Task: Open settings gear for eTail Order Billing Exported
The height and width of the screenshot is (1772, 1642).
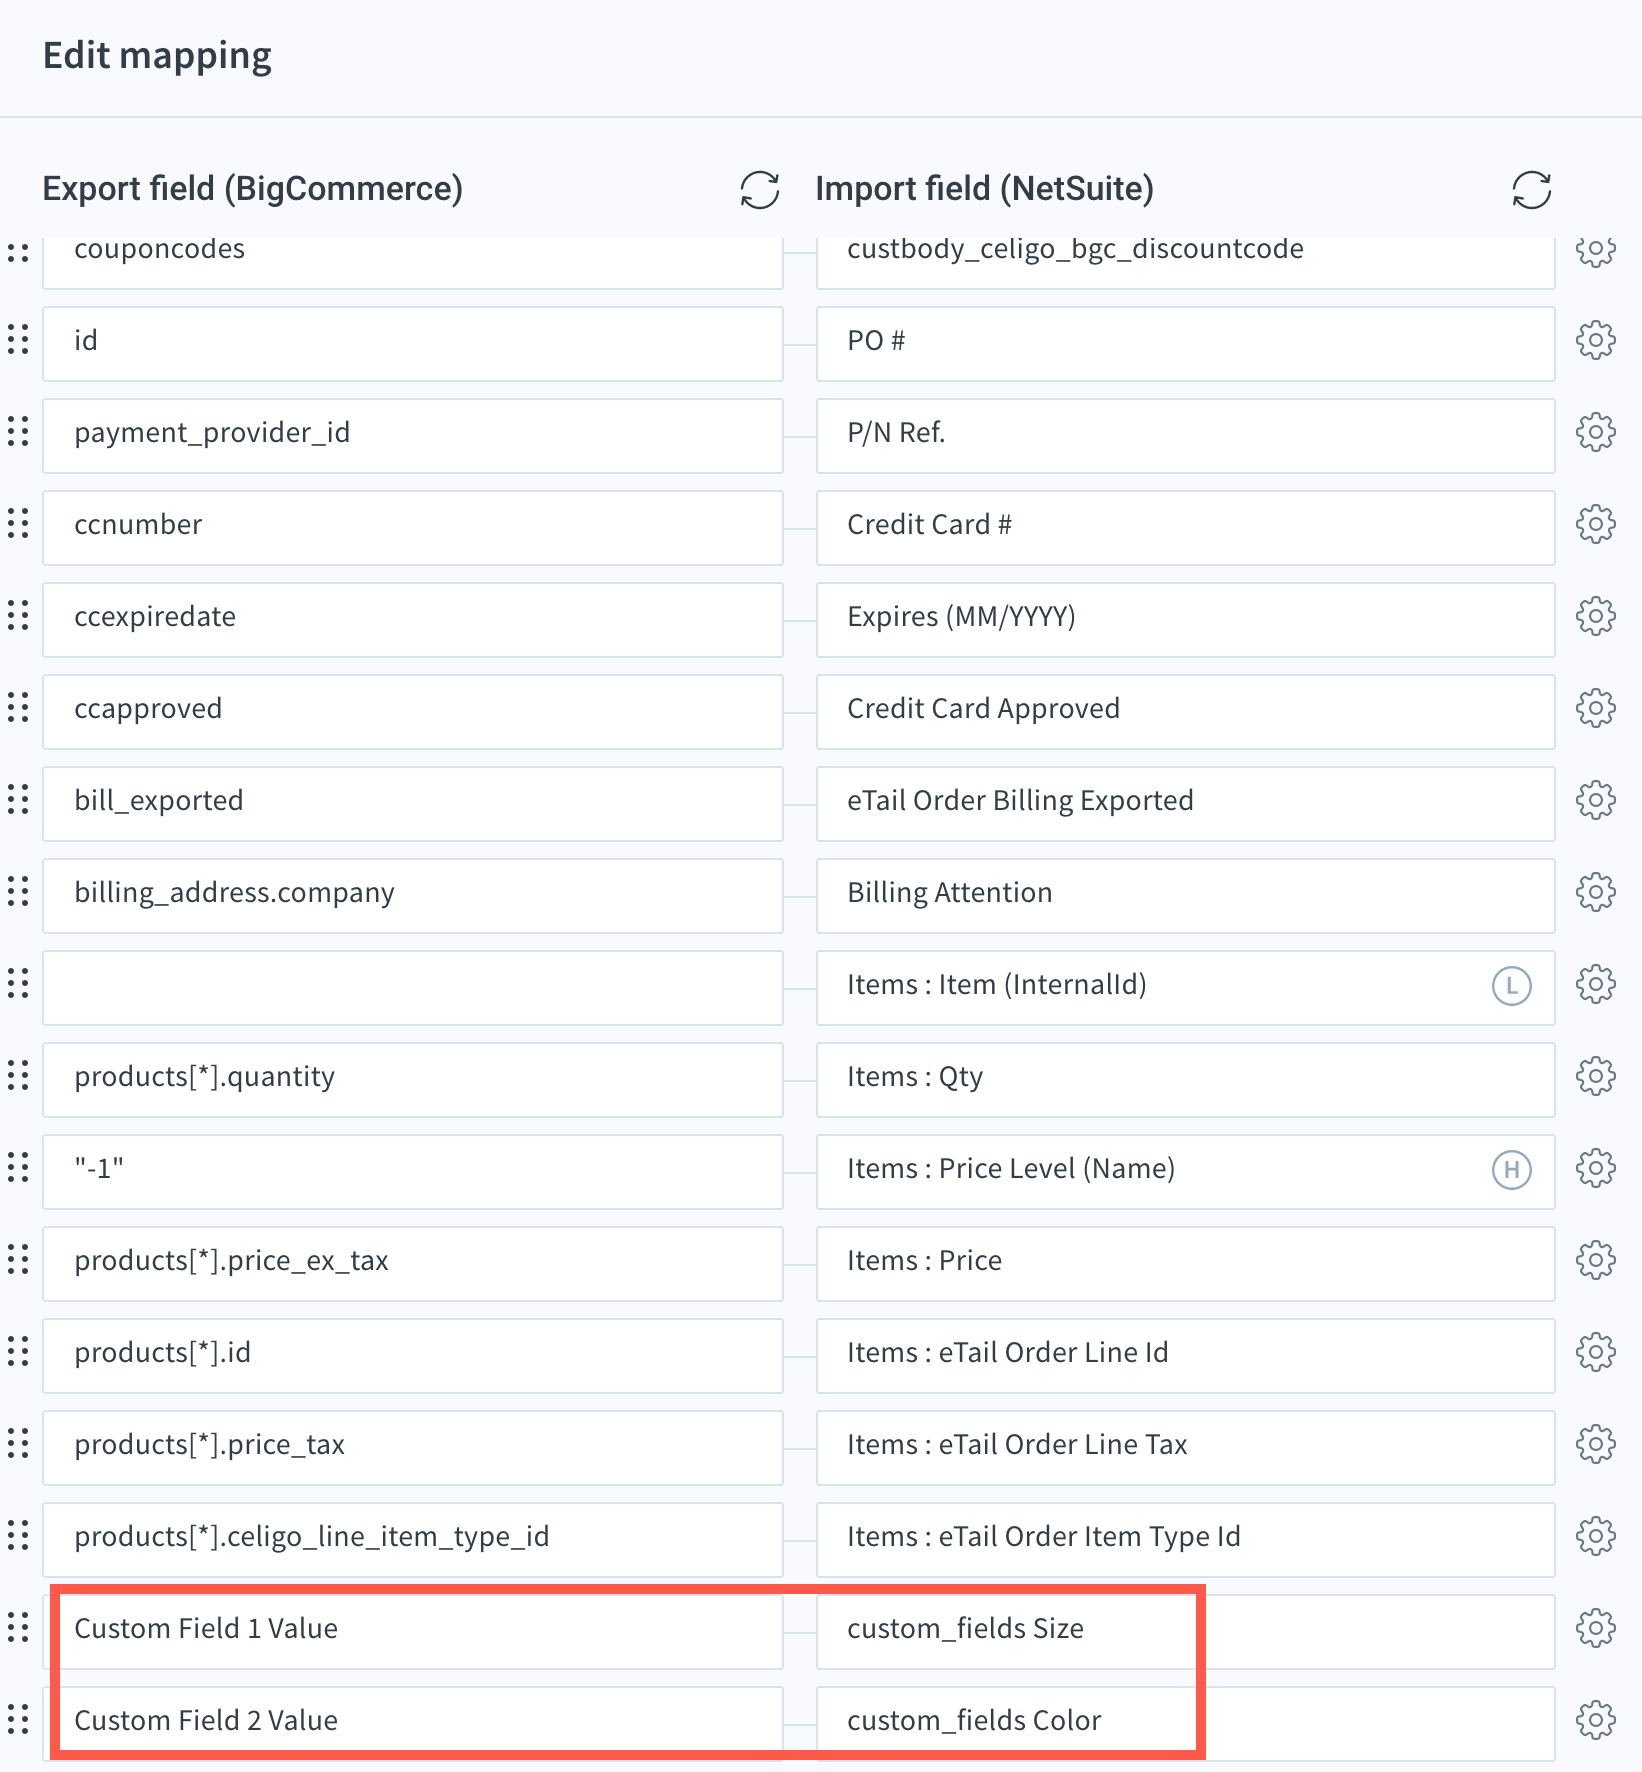Action: 1595,801
